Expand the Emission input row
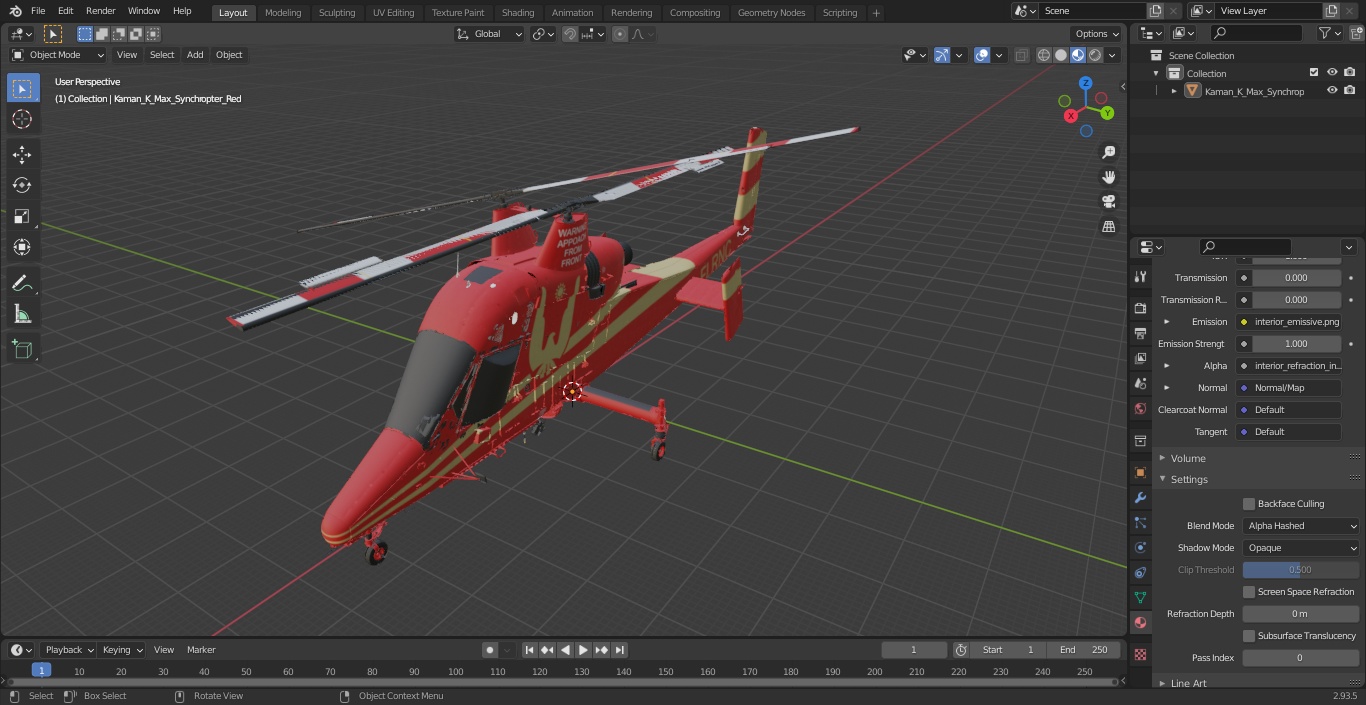The image size is (1366, 705). pos(1167,322)
